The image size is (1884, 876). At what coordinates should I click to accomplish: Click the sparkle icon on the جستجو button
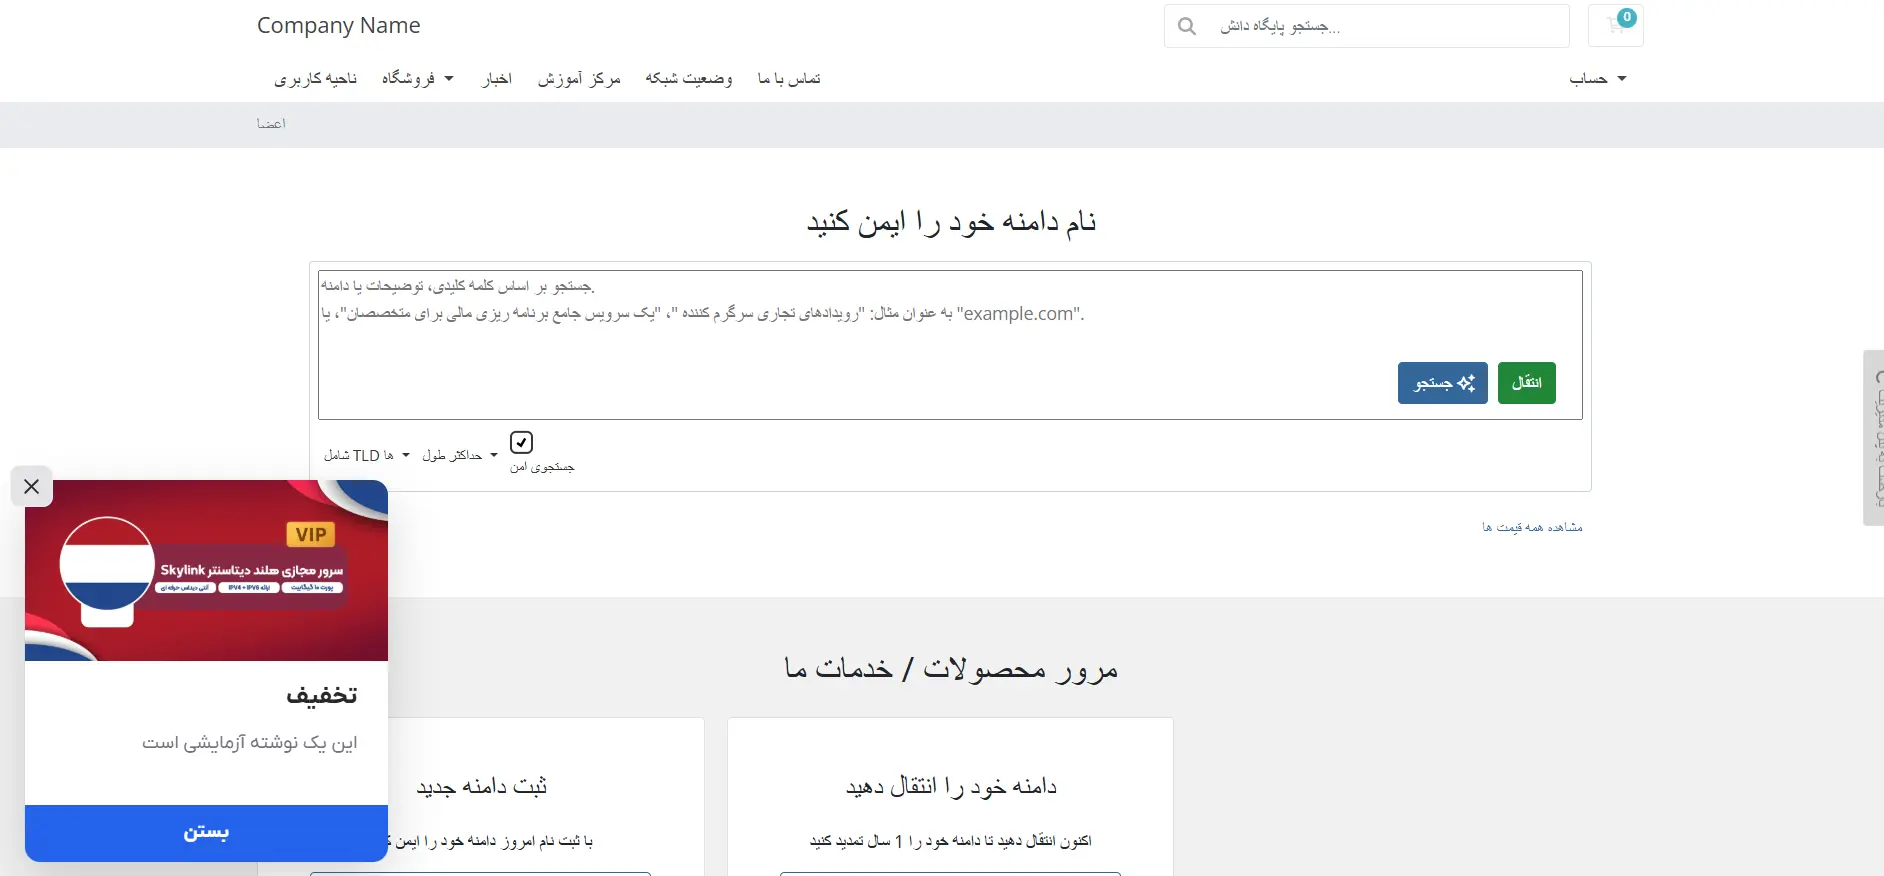1466,383
